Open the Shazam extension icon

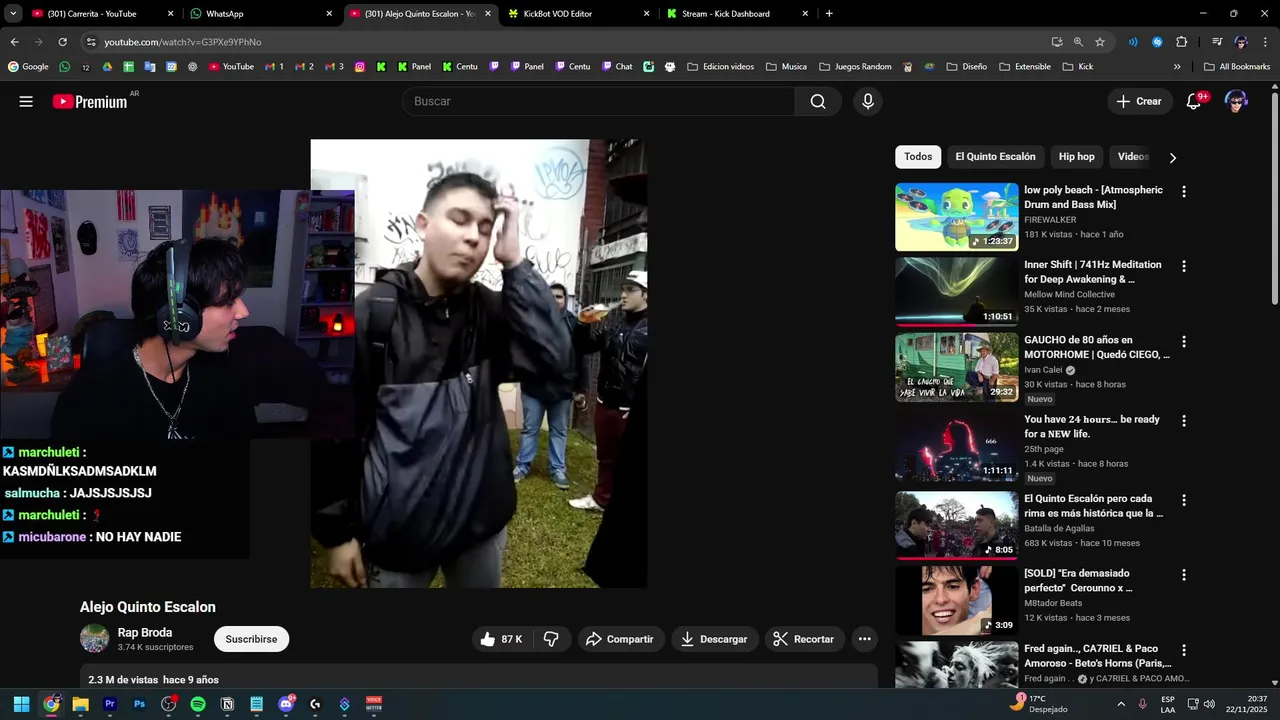tap(1157, 42)
